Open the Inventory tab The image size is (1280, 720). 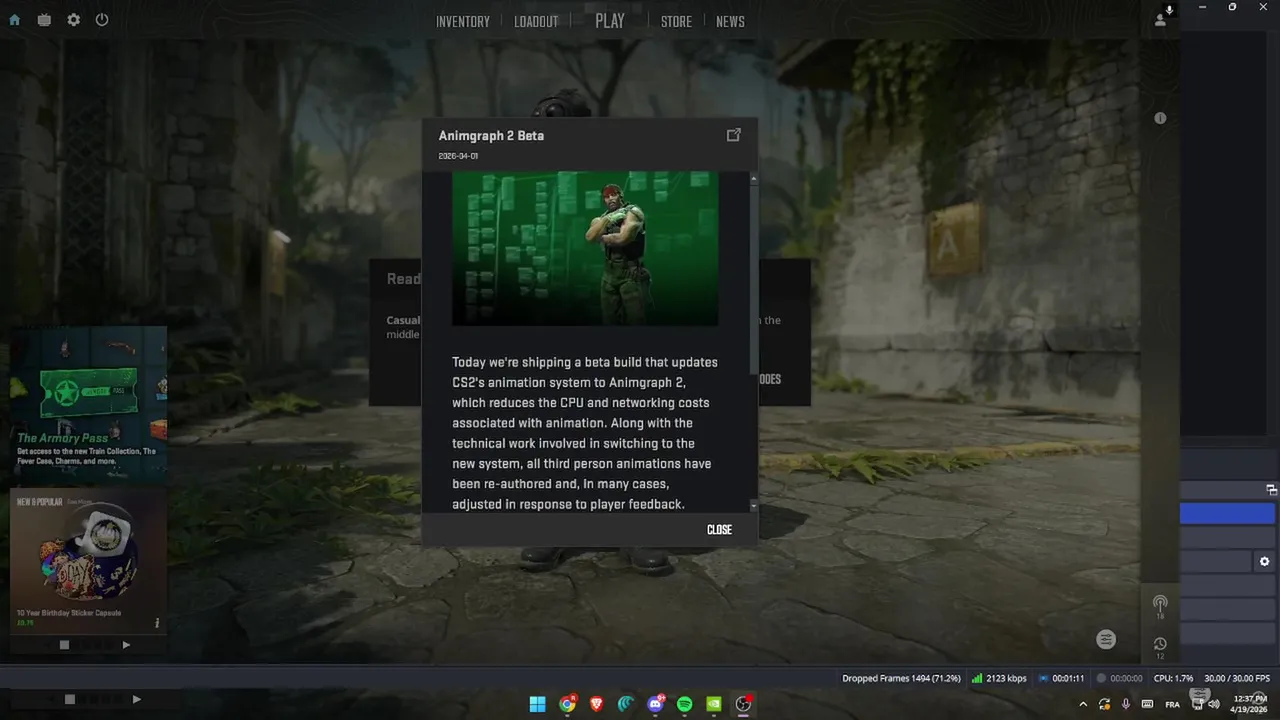coord(463,21)
